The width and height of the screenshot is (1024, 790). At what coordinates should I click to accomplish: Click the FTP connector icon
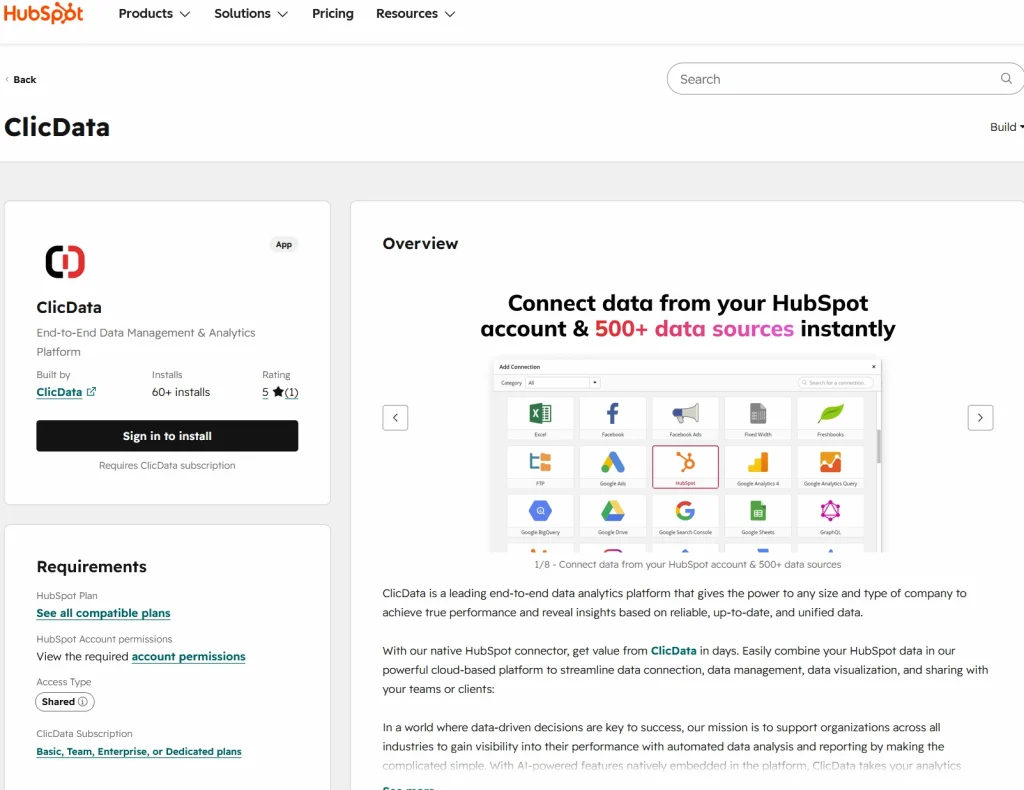tap(540, 462)
